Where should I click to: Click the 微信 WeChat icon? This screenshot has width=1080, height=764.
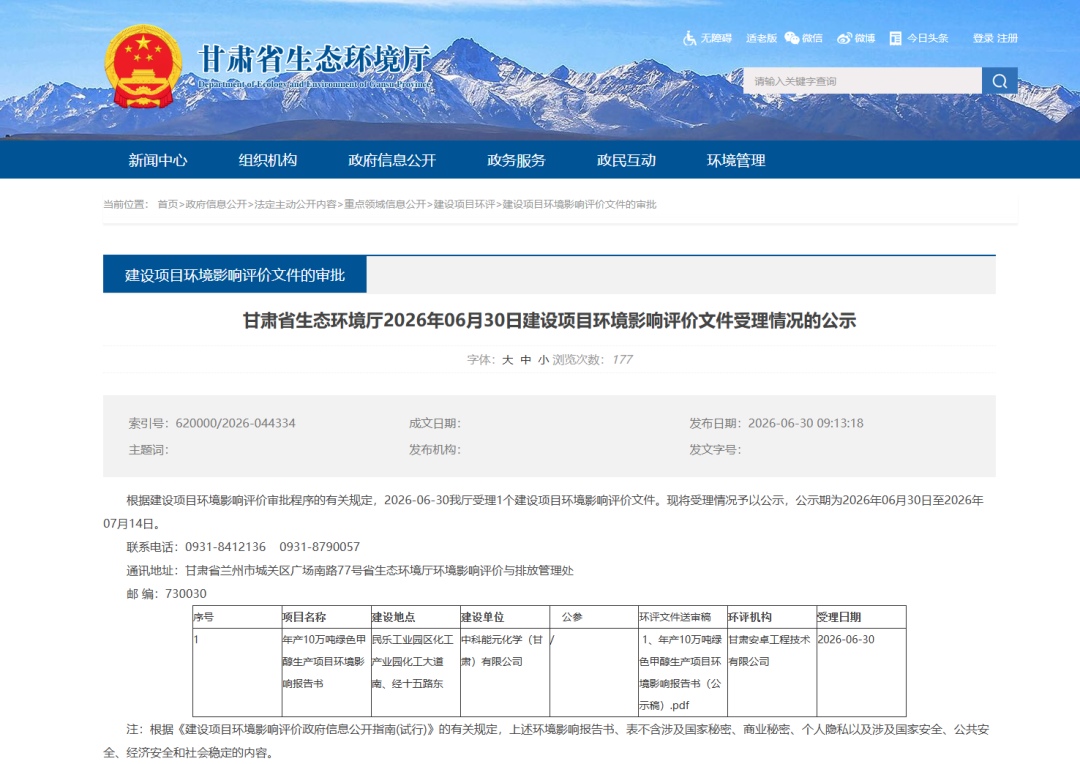point(792,38)
